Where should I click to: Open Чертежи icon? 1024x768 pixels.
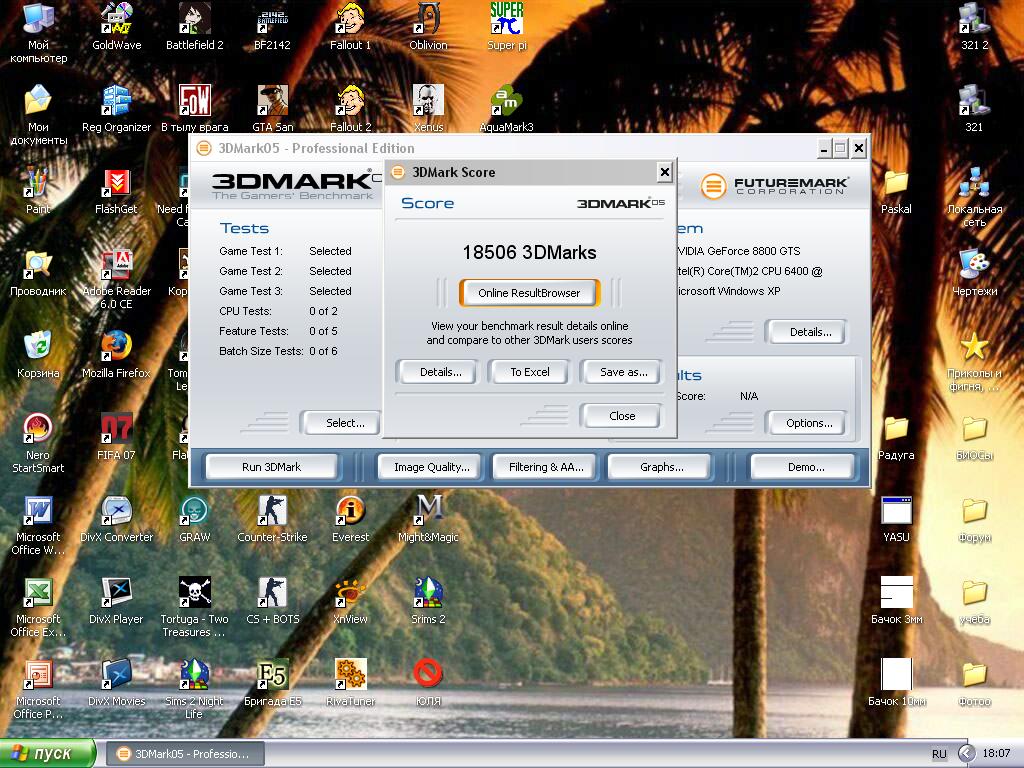[974, 274]
